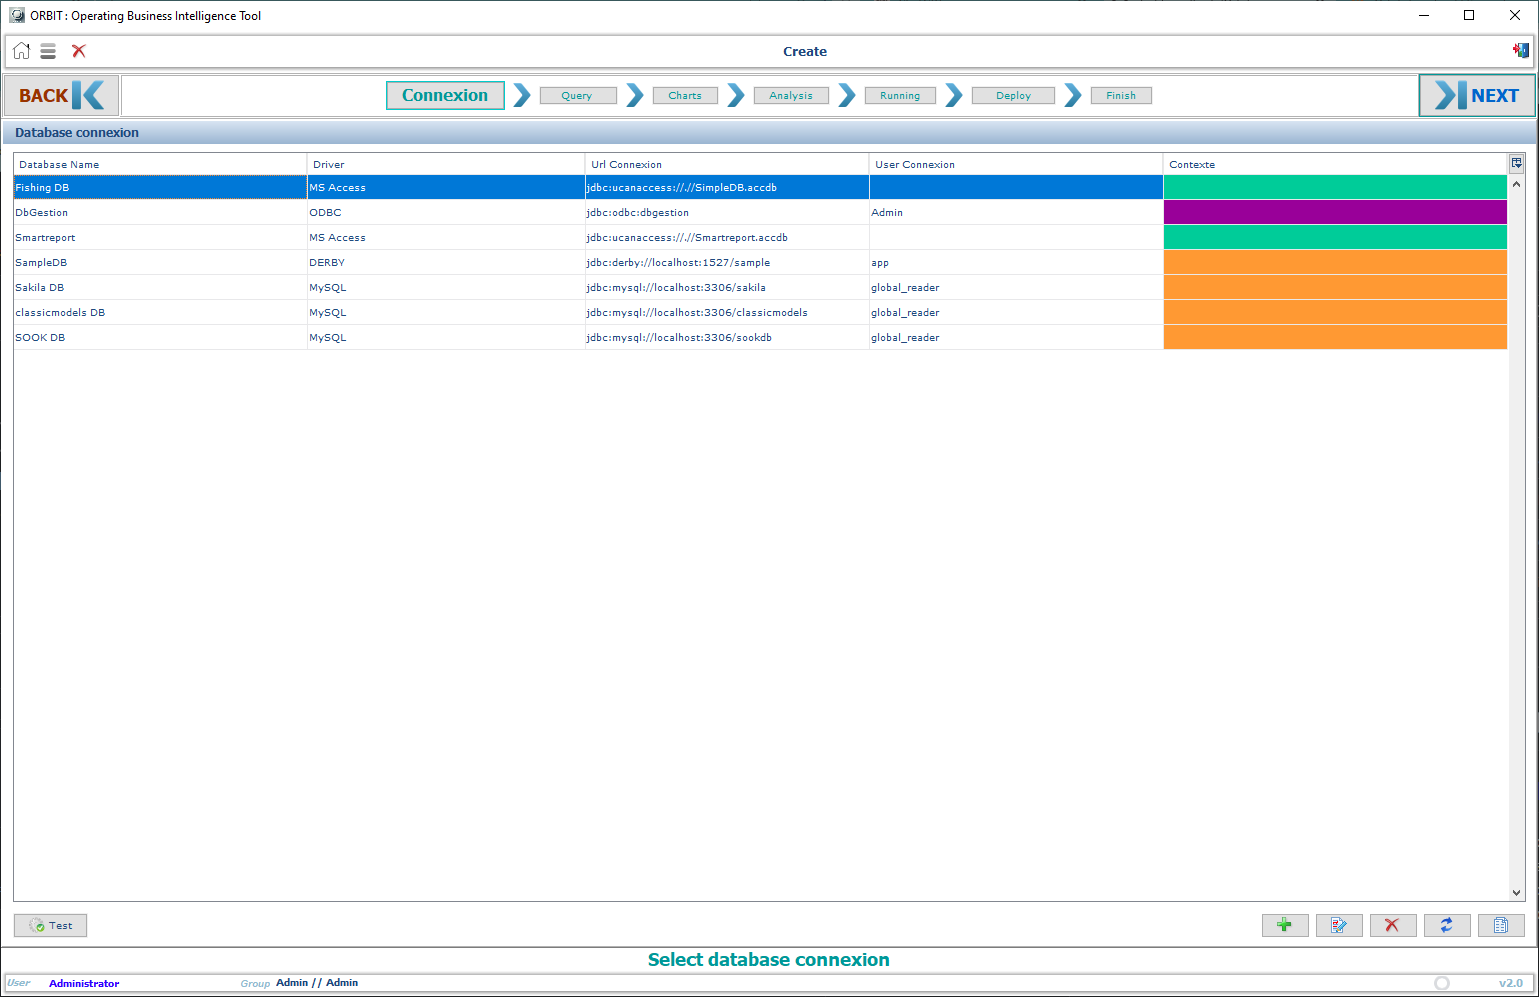Select the Finish wizard step
This screenshot has width=1539, height=997.
coord(1121,96)
